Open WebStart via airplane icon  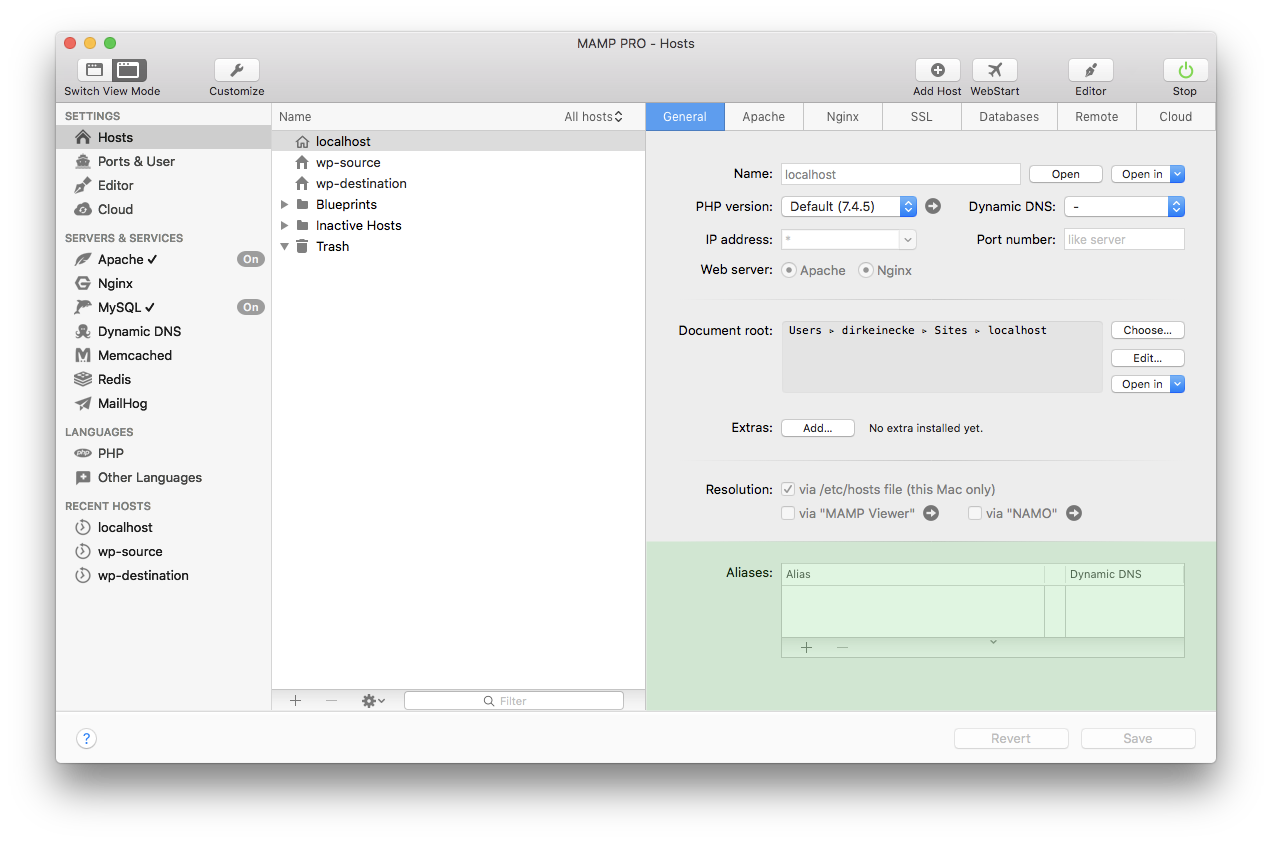994,70
